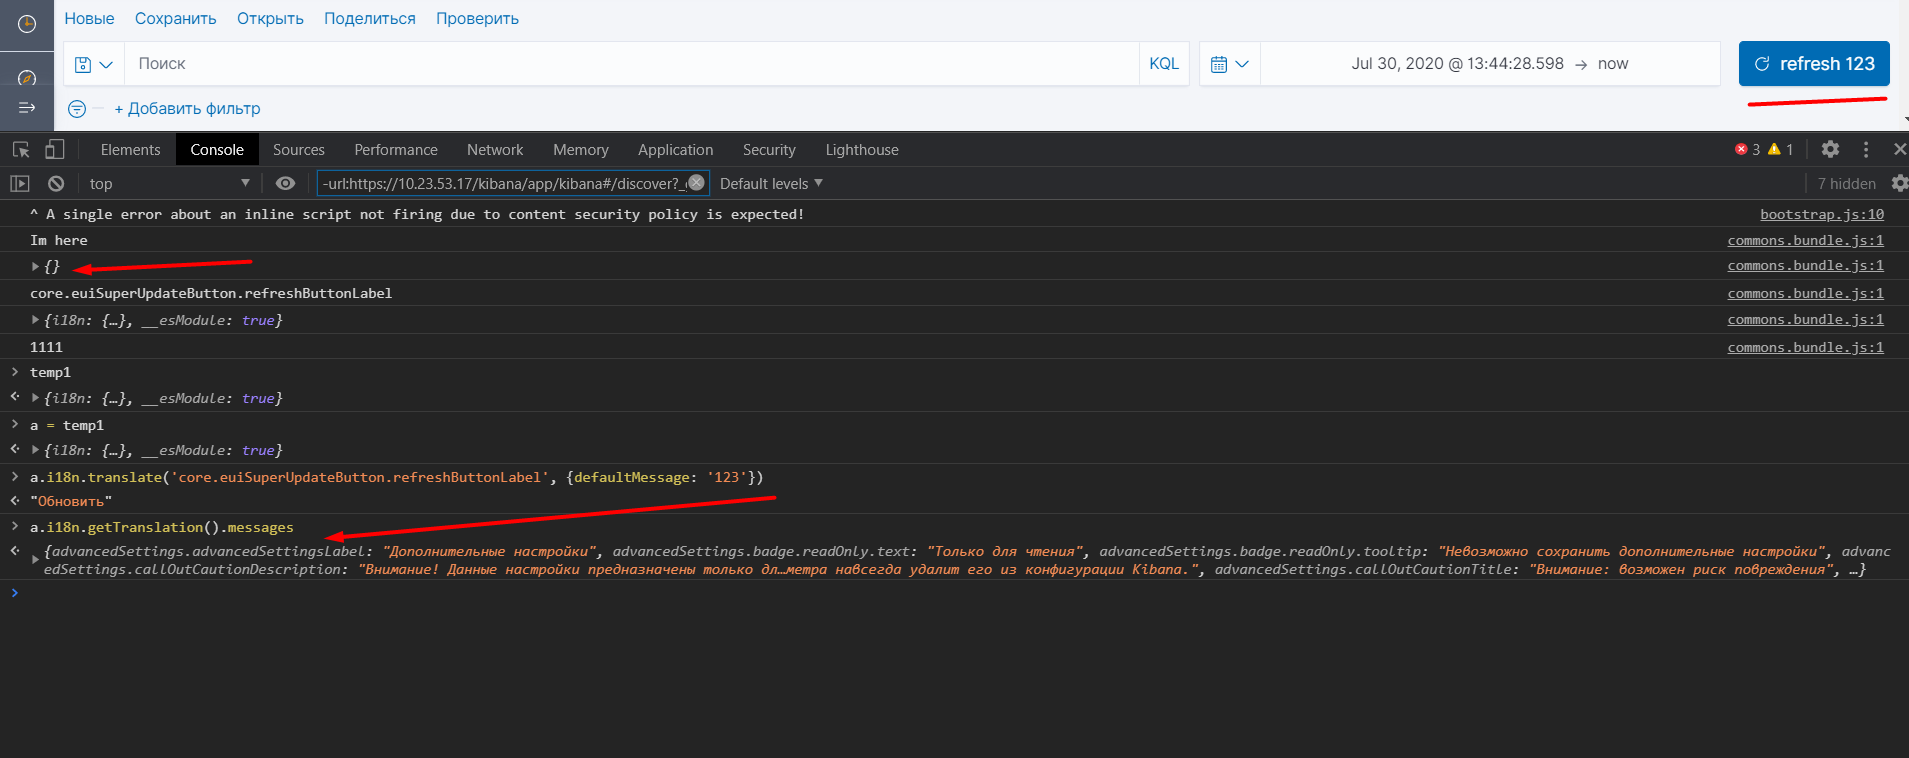Close the DevTools panel
The height and width of the screenshot is (758, 1909).
pyautogui.click(x=1899, y=149)
